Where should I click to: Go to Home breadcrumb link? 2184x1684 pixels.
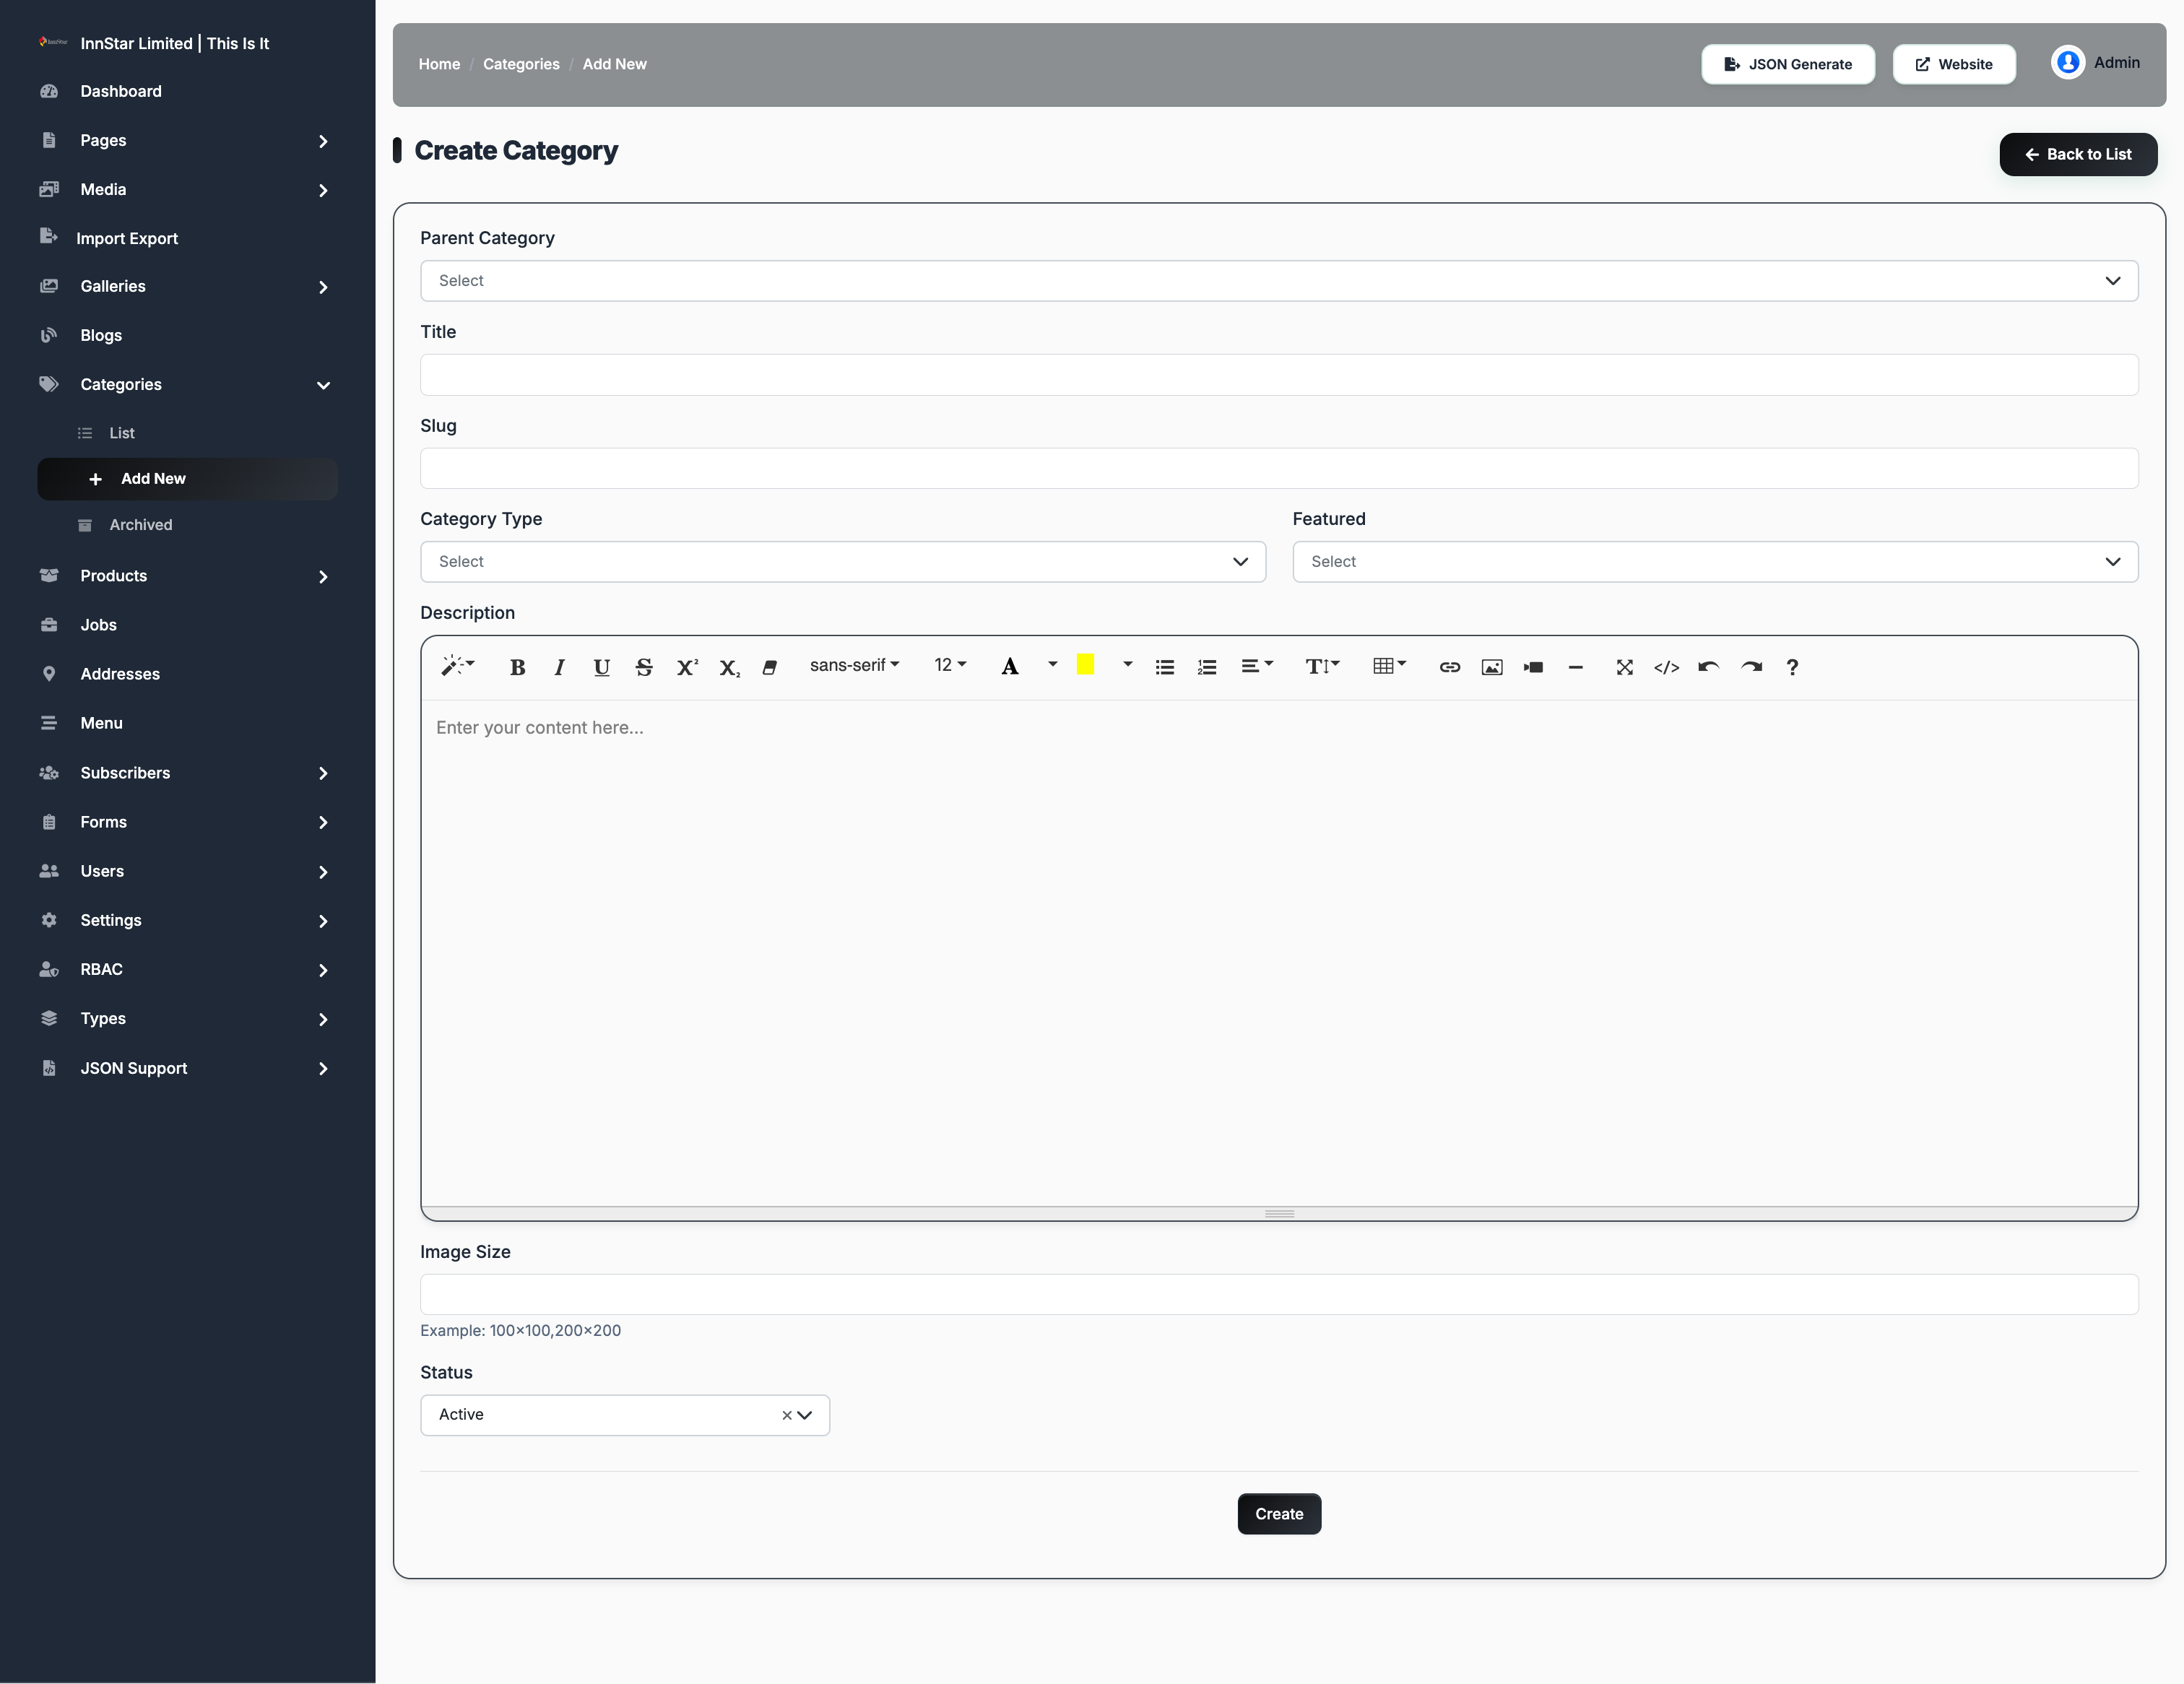pyautogui.click(x=439, y=64)
